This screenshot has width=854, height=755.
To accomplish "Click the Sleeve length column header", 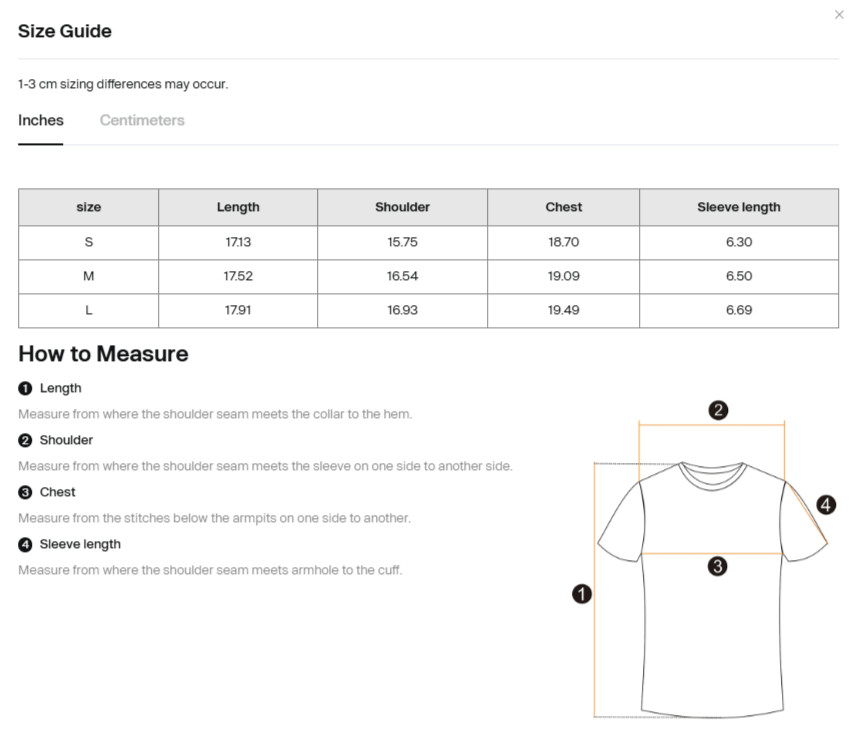I will coord(738,207).
